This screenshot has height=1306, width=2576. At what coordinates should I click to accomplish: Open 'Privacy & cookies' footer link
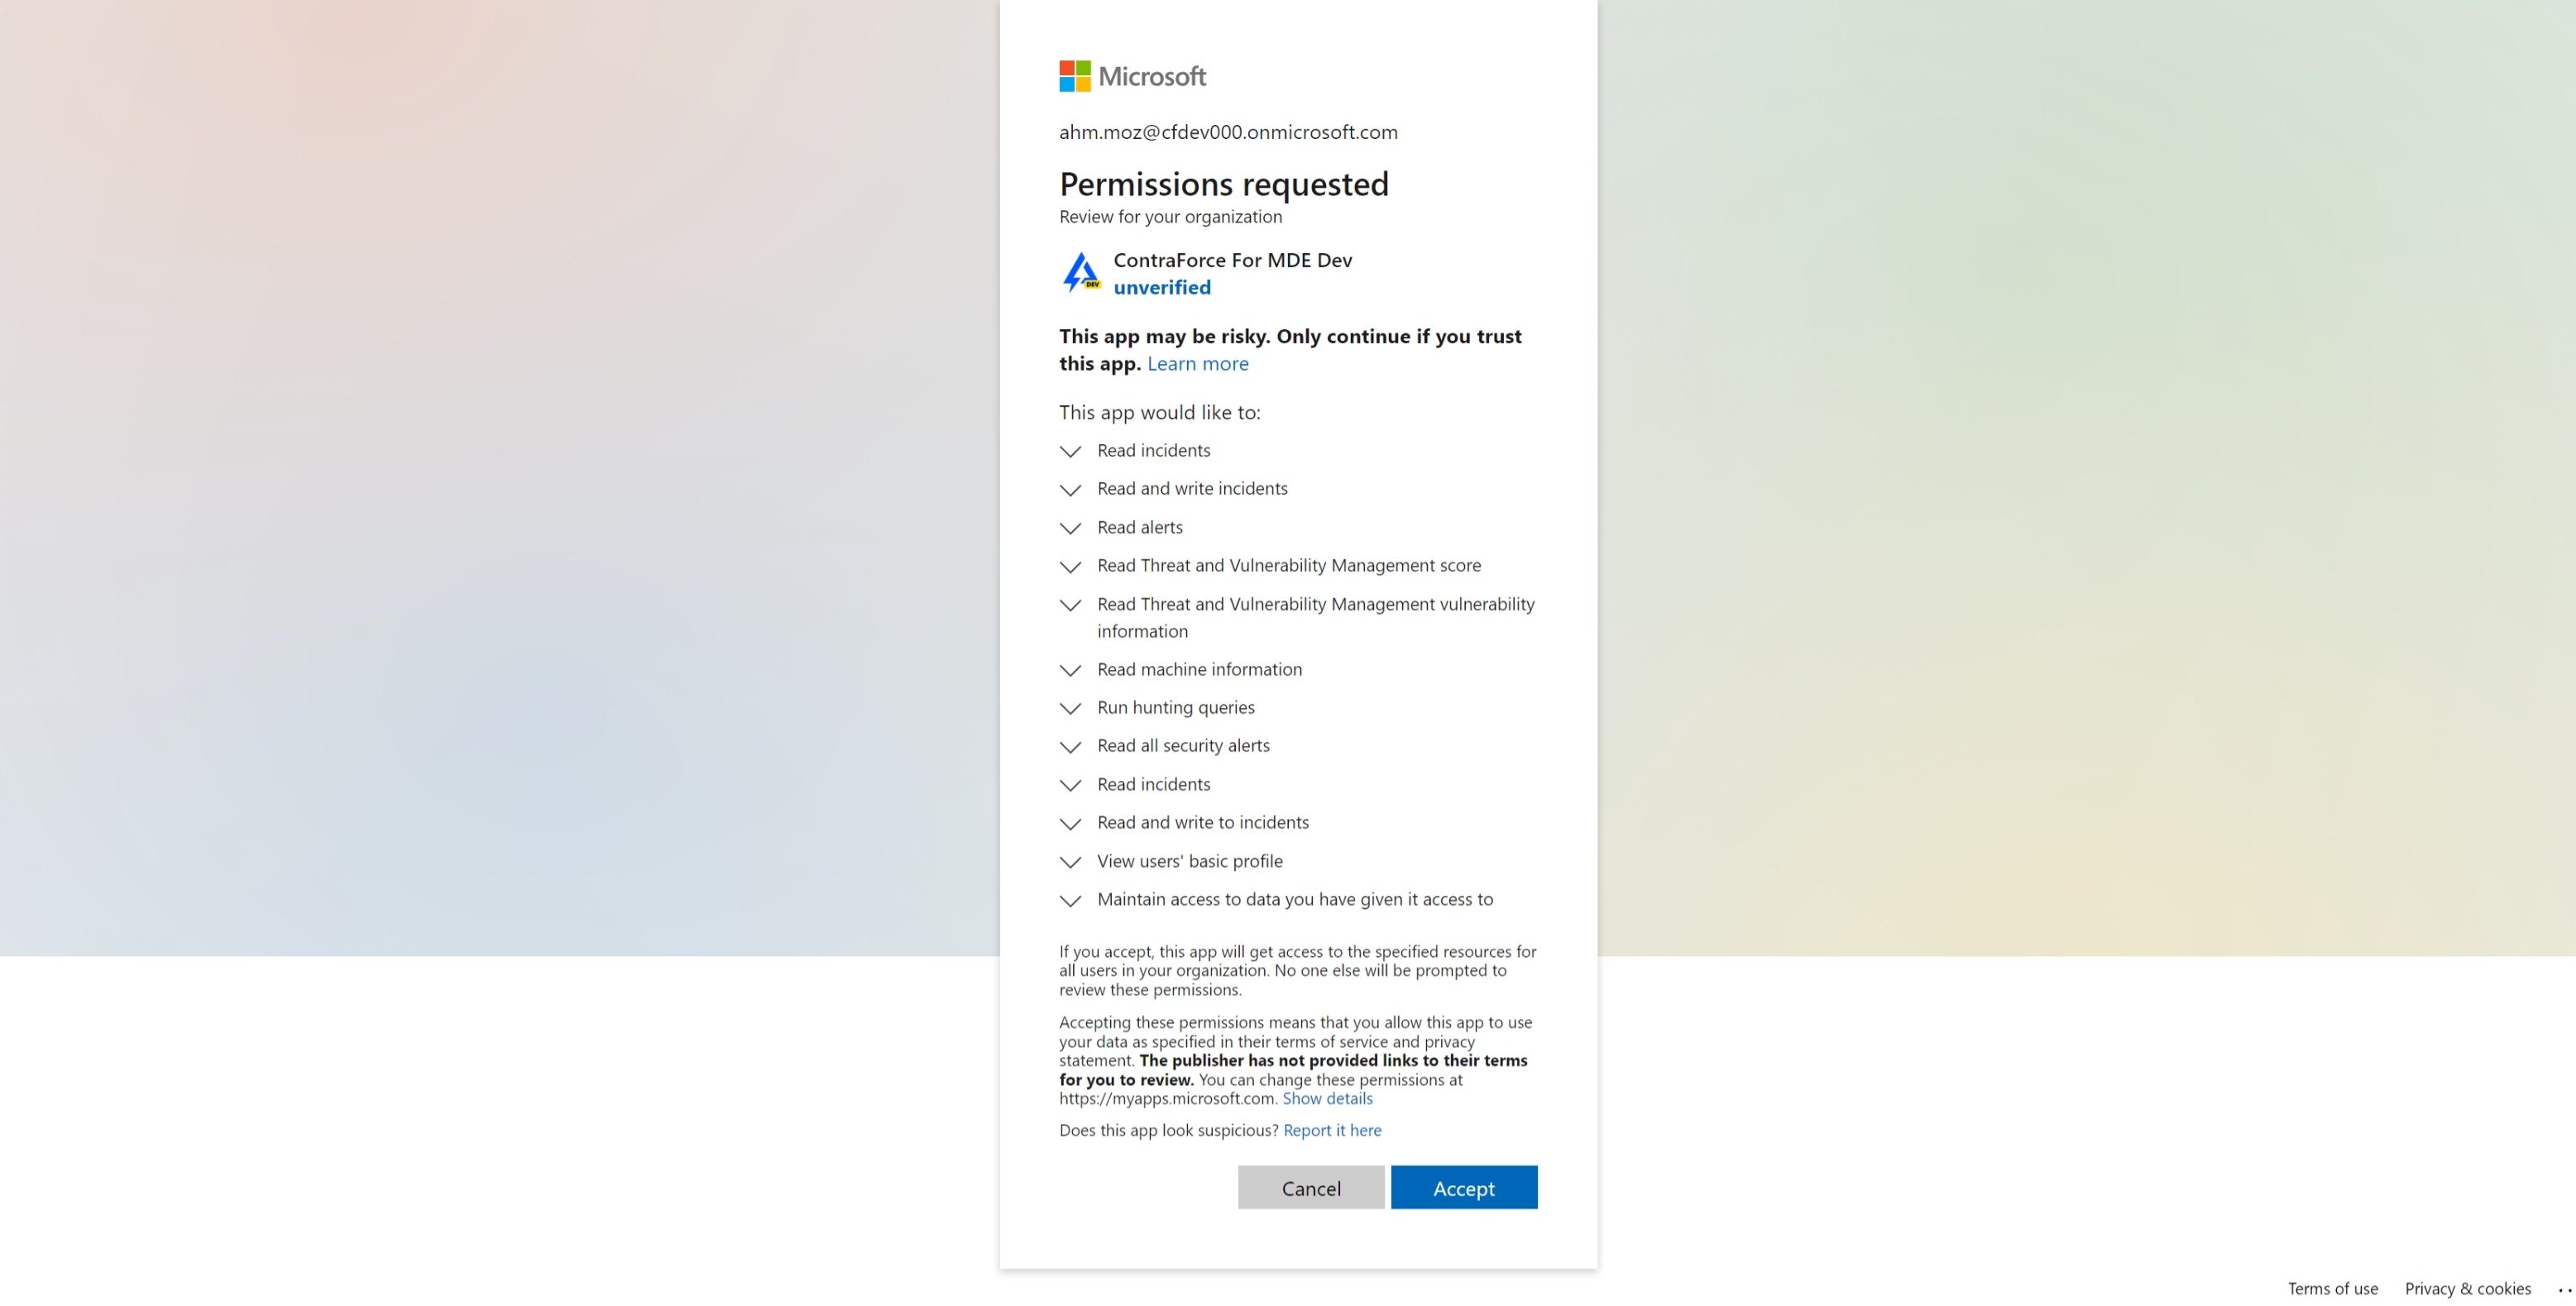point(2467,1288)
